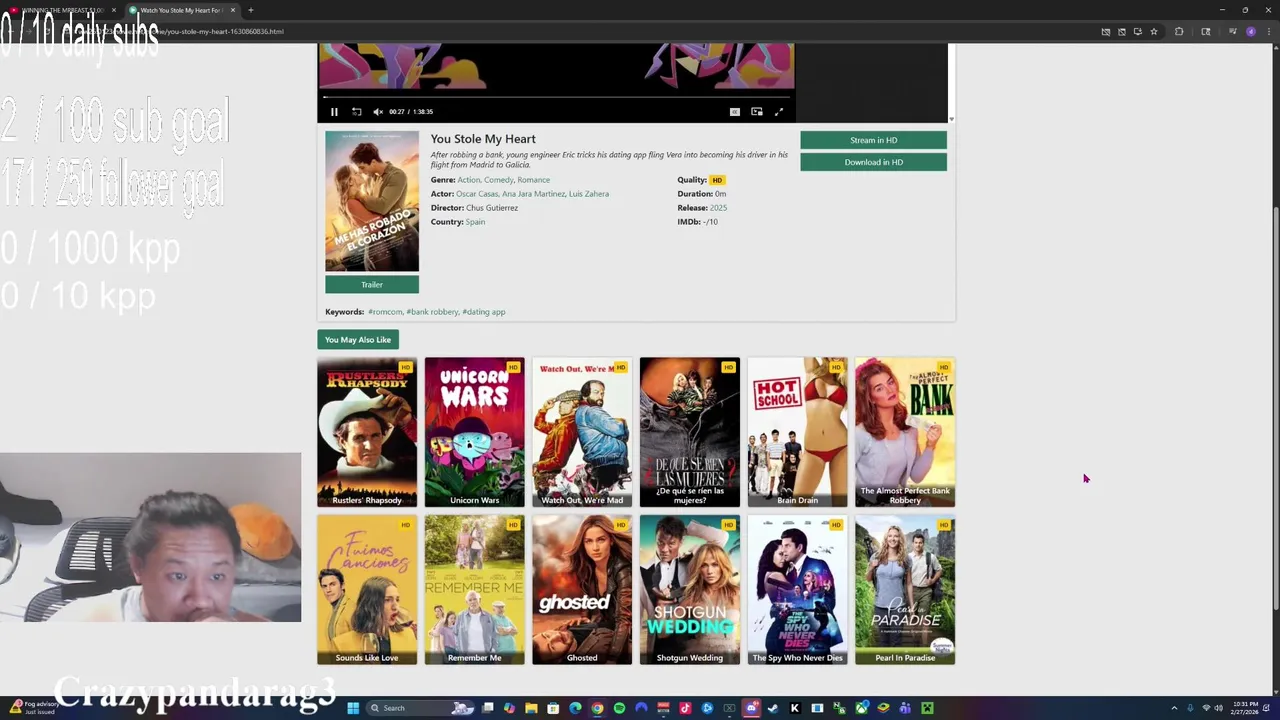Screen dimensions: 1280x720
Task: Open Fog advisory weather widget
Action: tap(33, 708)
